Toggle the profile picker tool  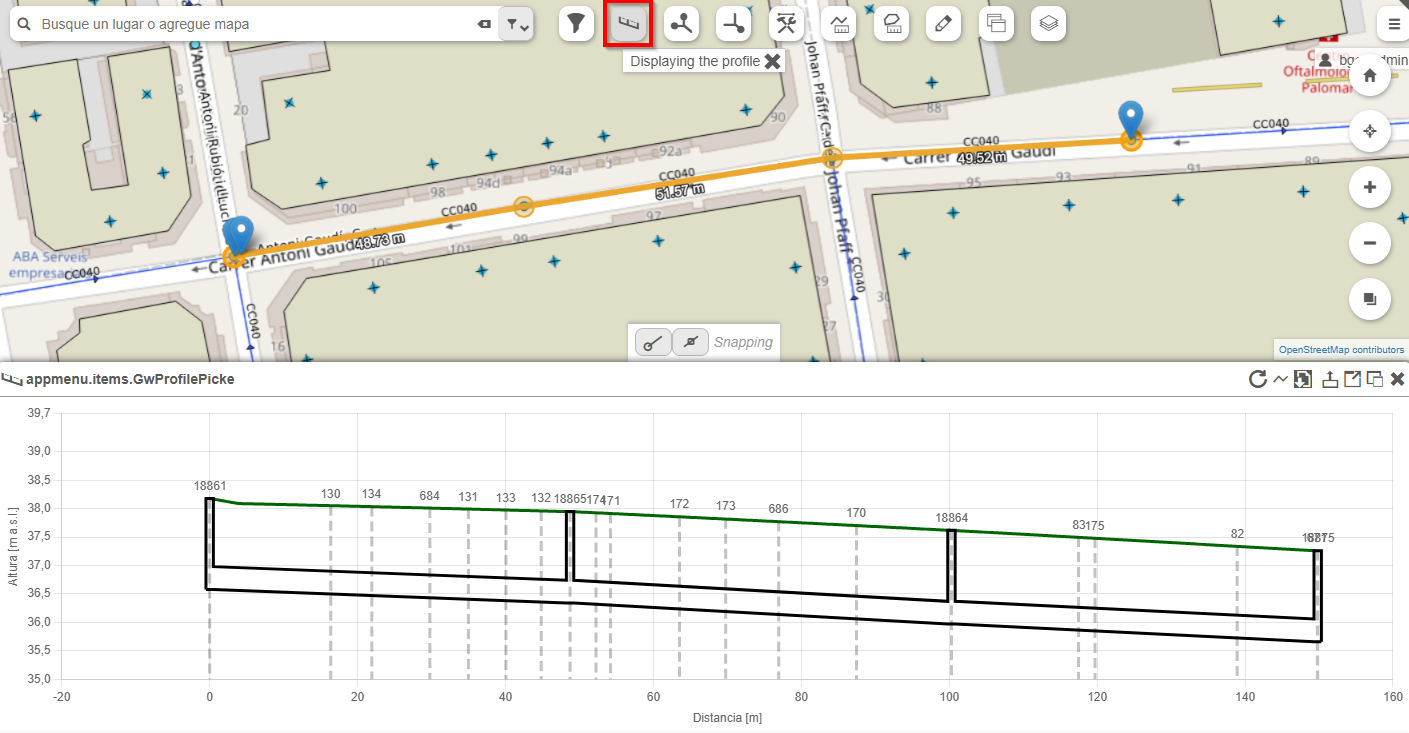(628, 24)
